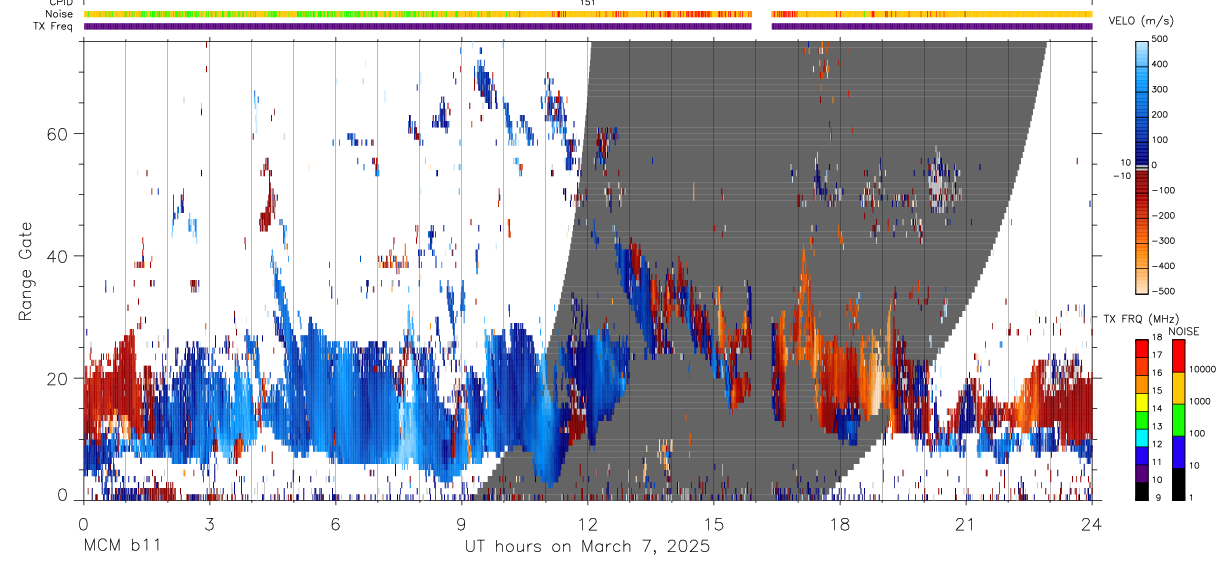Select the -200 label on velocity scale

pyautogui.click(x=1162, y=216)
